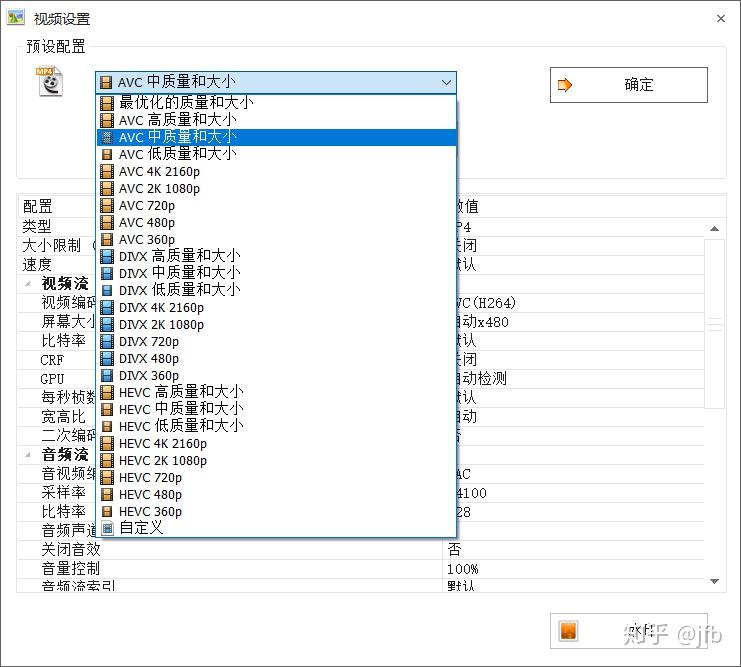Select DIVX 低质量和大小 preset

point(276,290)
